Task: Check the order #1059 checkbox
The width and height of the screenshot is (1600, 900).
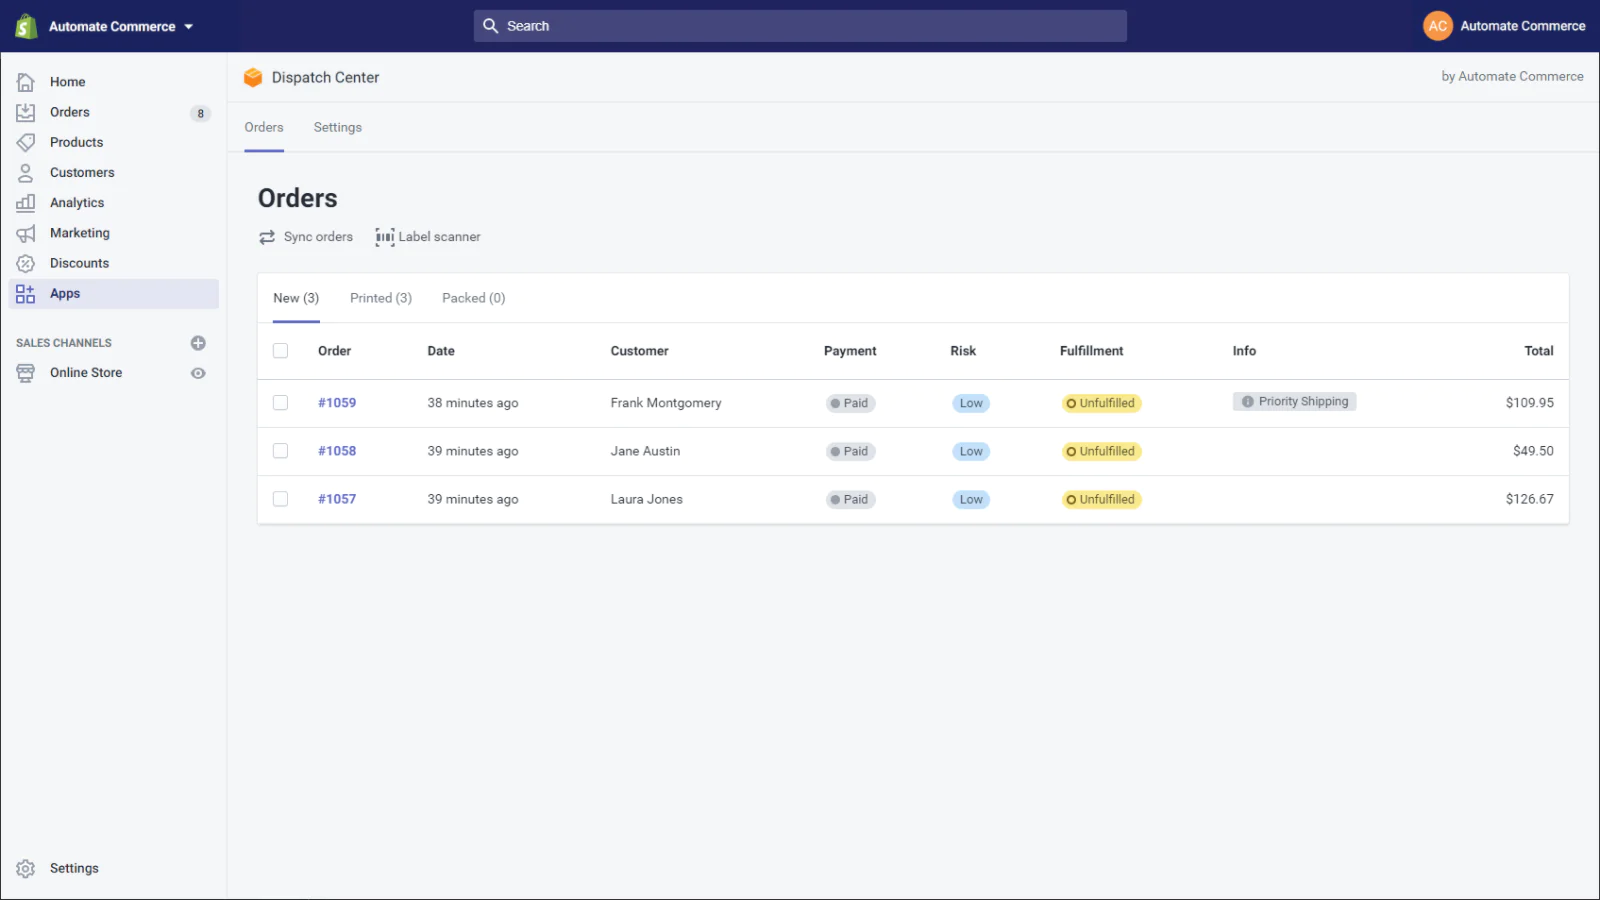Action: point(280,402)
